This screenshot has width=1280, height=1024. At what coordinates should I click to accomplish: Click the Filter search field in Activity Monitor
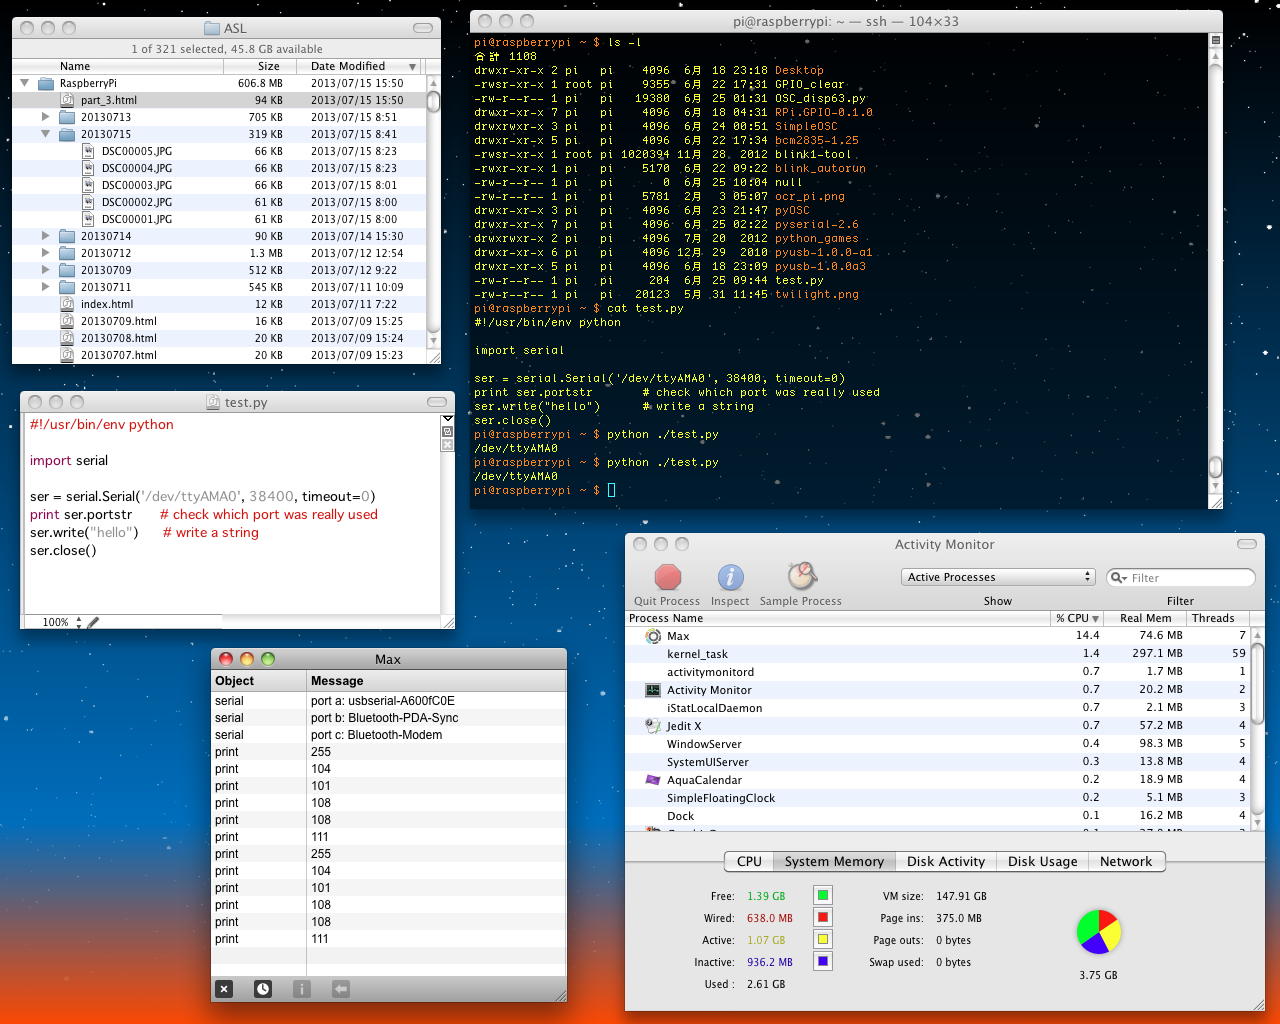click(x=1190, y=578)
